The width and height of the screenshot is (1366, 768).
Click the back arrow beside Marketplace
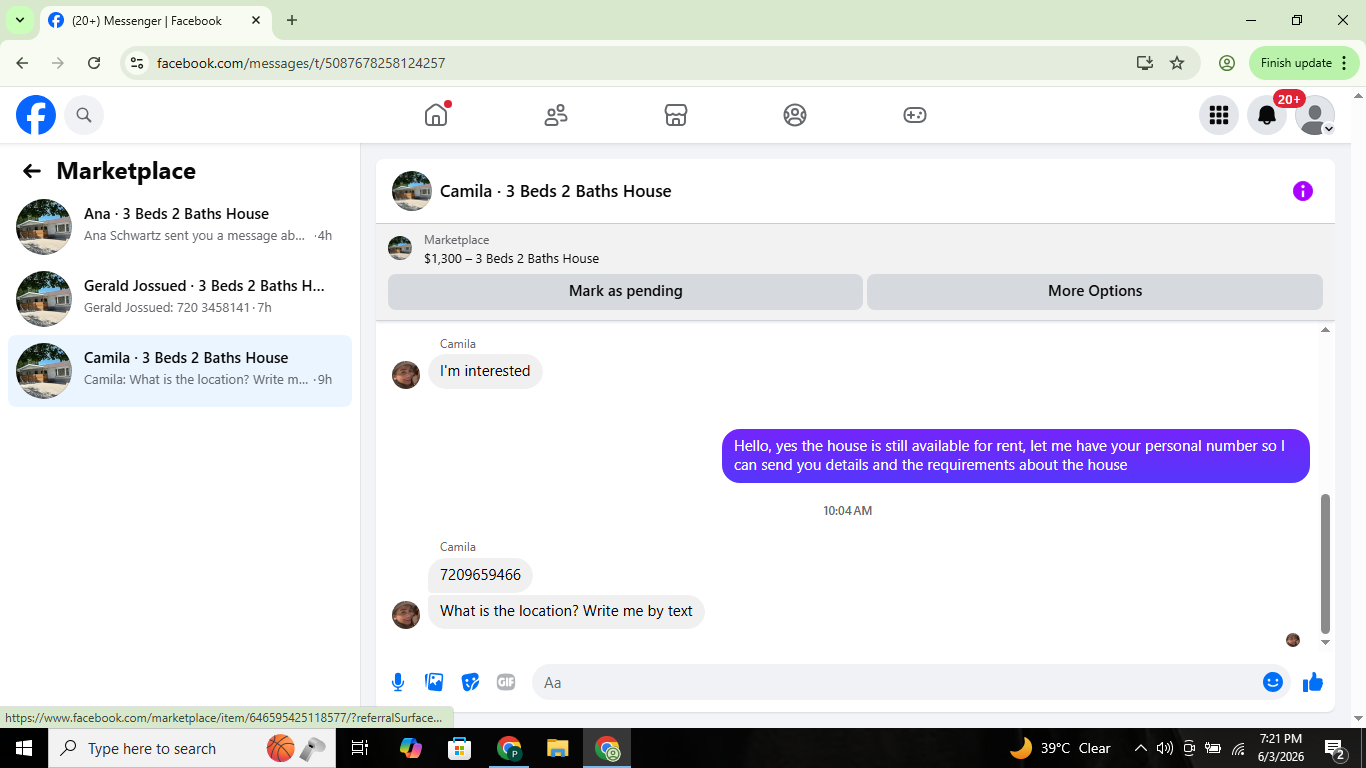point(32,171)
